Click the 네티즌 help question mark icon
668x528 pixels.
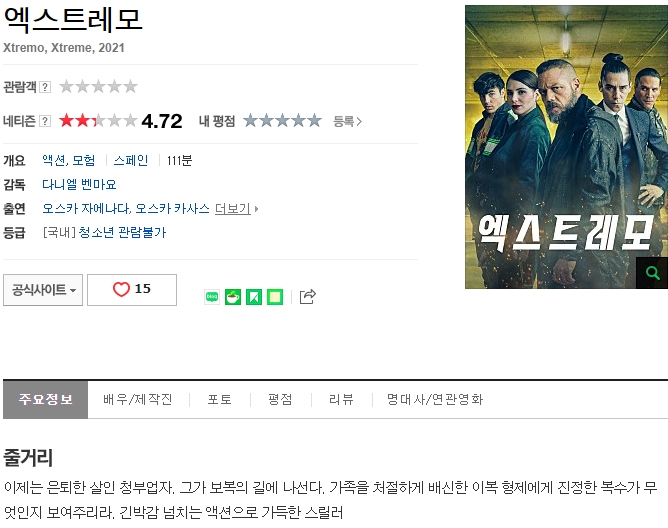click(x=45, y=121)
